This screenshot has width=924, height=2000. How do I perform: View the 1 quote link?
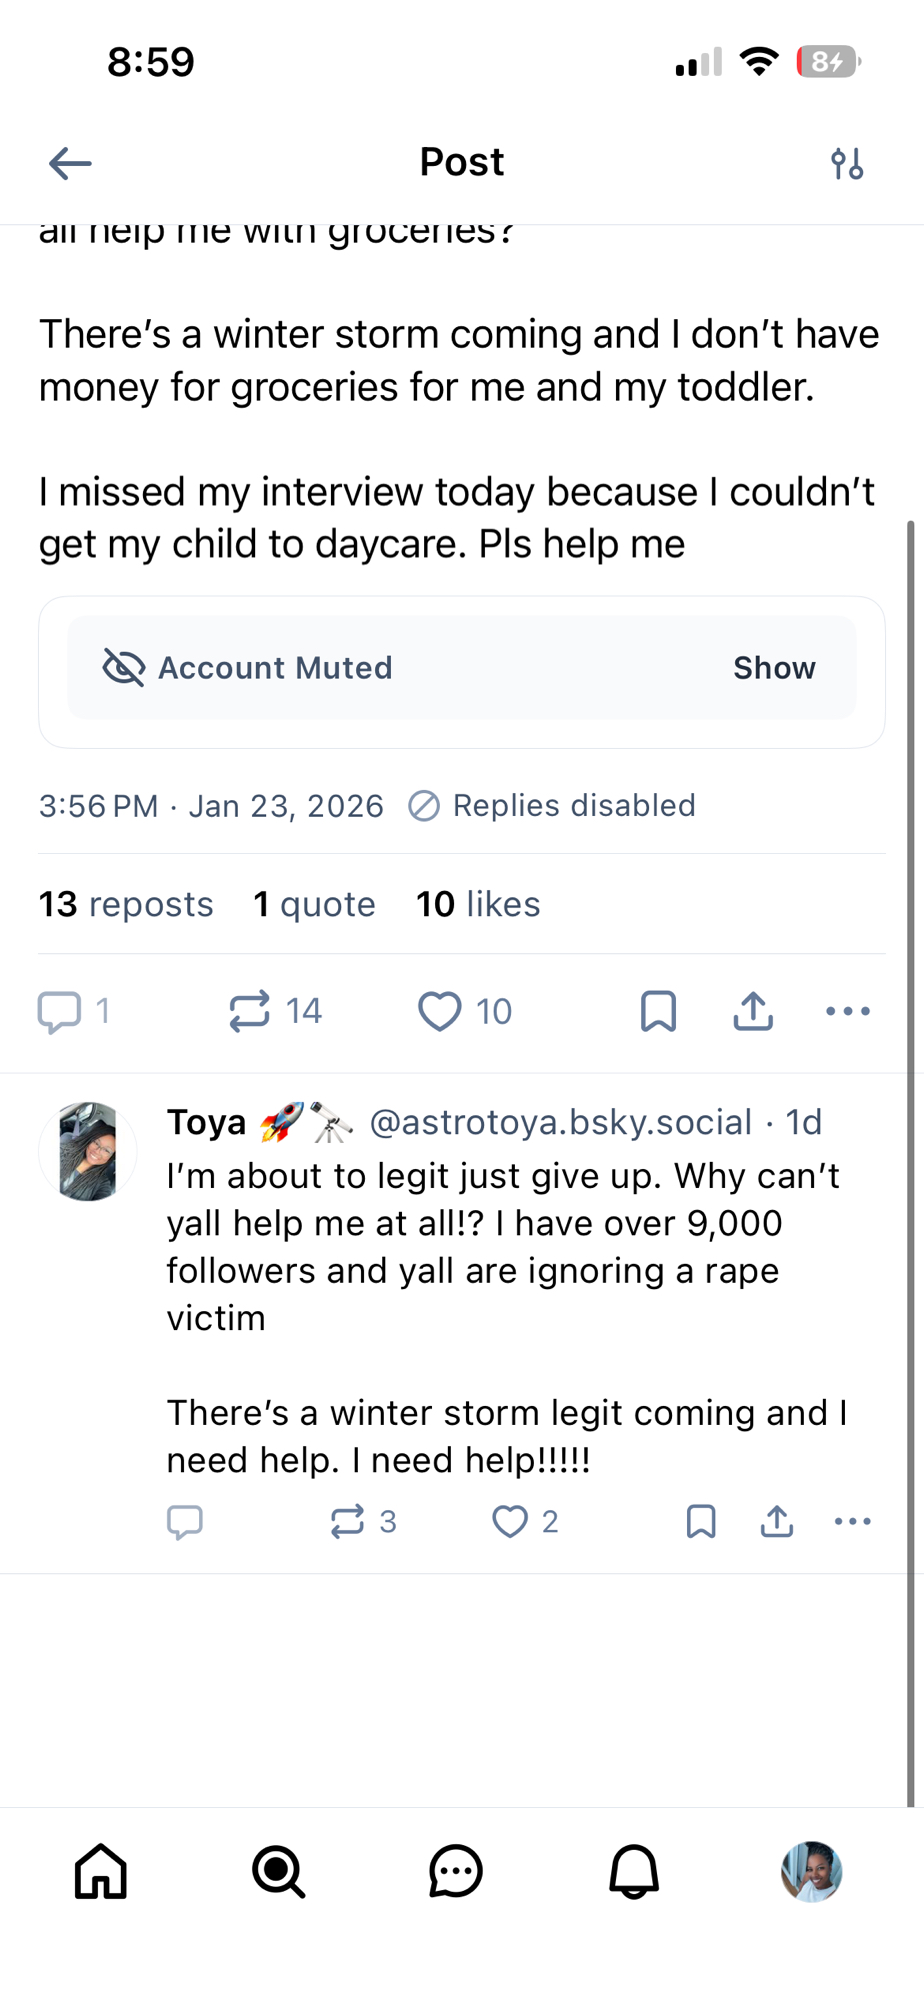[x=314, y=904]
